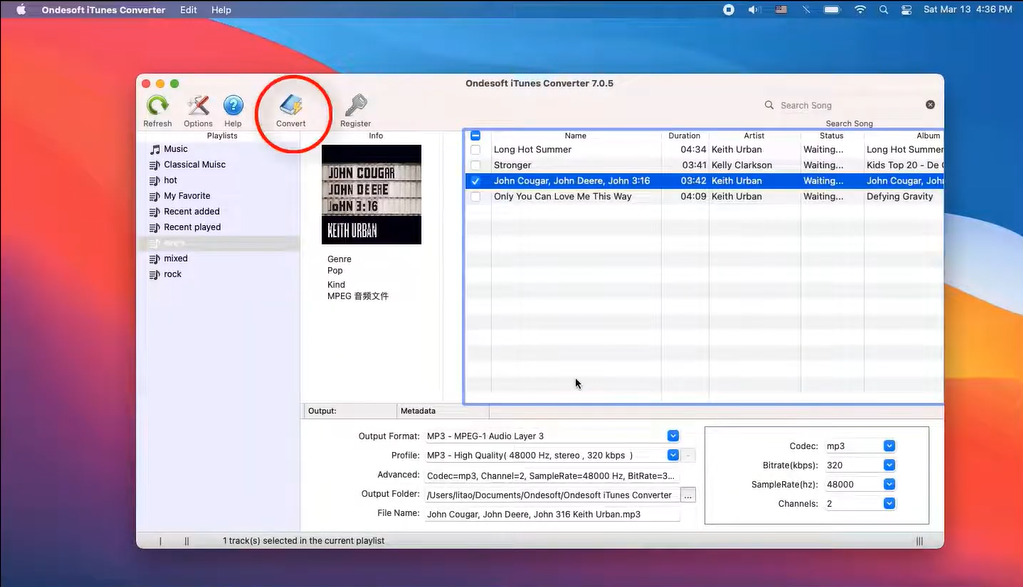Open Control Center in the menu bar
The height and width of the screenshot is (587, 1023).
point(906,10)
